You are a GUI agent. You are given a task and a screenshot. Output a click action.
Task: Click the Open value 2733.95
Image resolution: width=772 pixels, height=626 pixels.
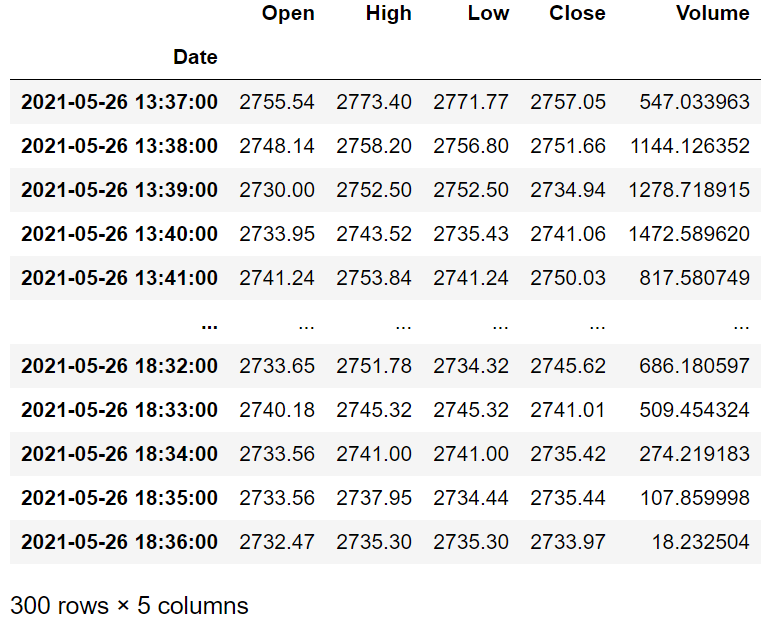tap(277, 234)
